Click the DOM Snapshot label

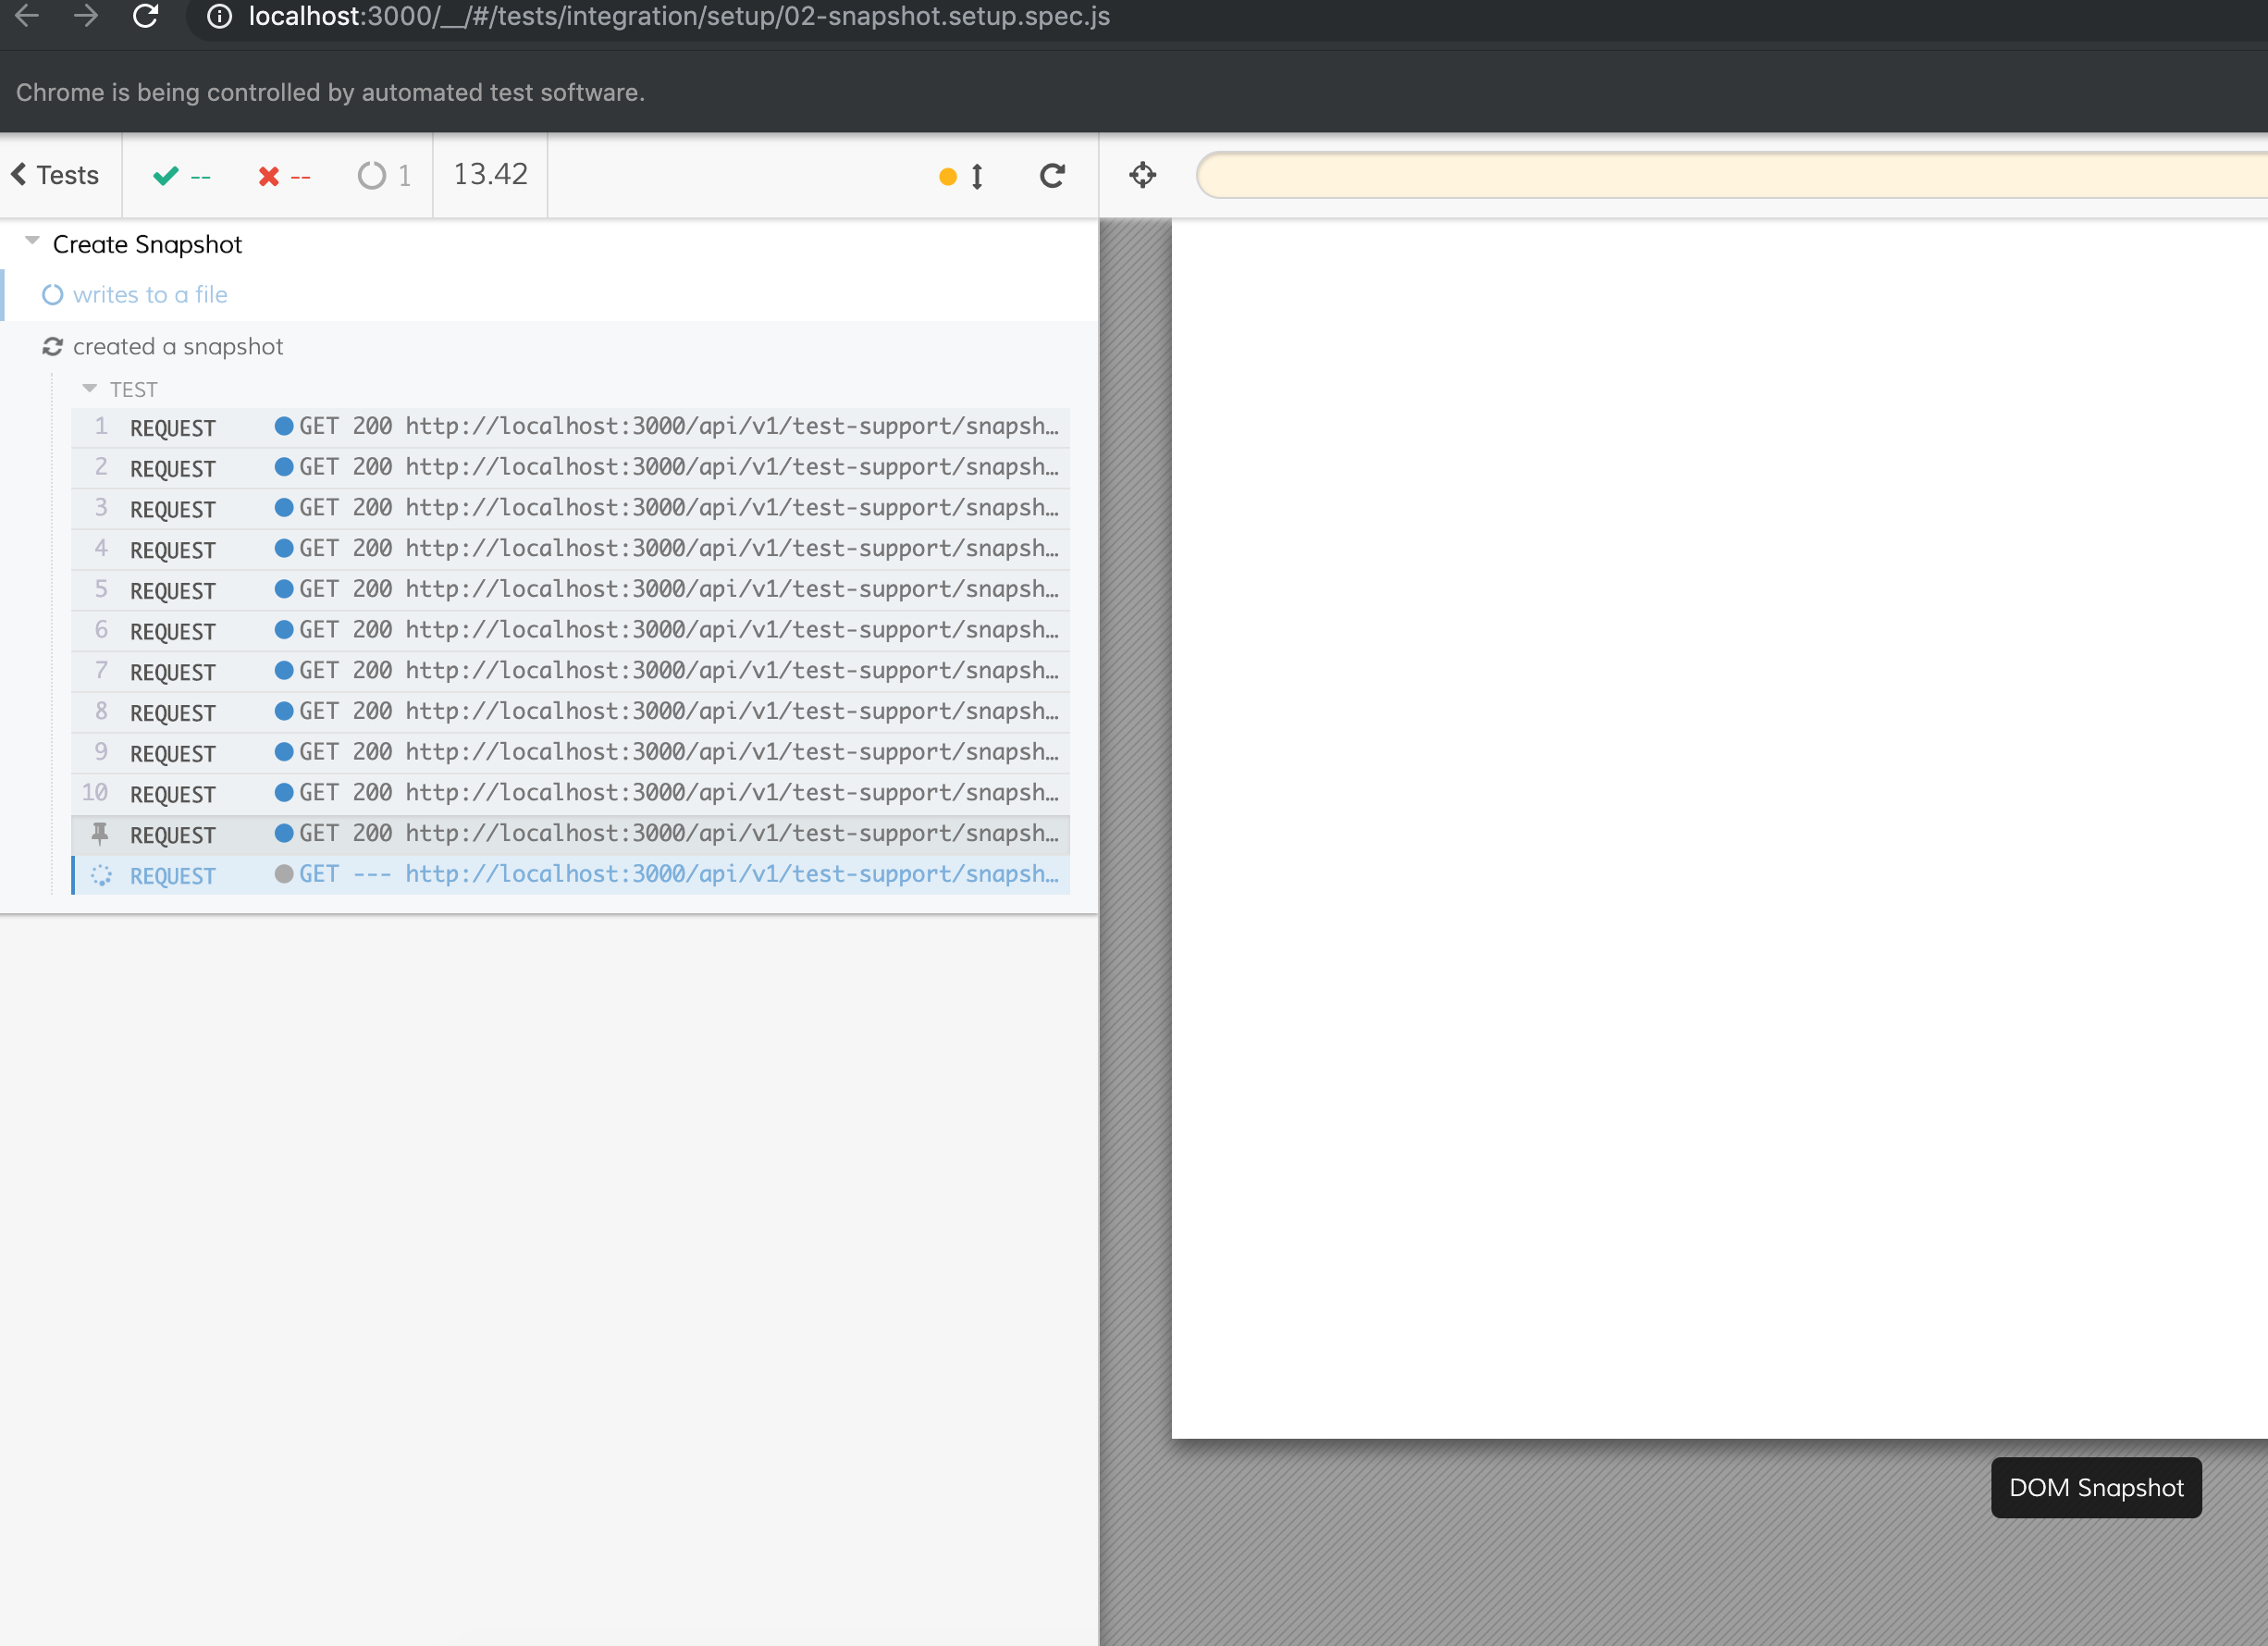click(2096, 1487)
